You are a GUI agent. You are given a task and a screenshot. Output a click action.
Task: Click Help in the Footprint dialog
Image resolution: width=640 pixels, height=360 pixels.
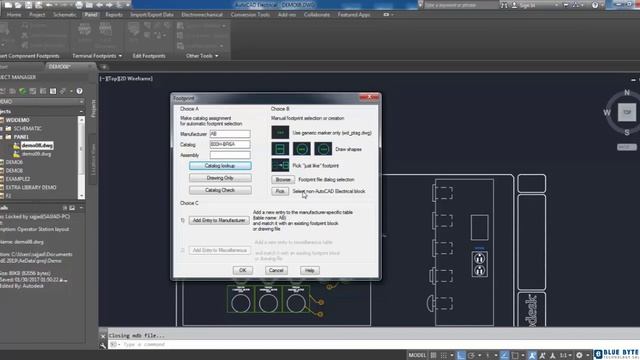click(x=310, y=271)
